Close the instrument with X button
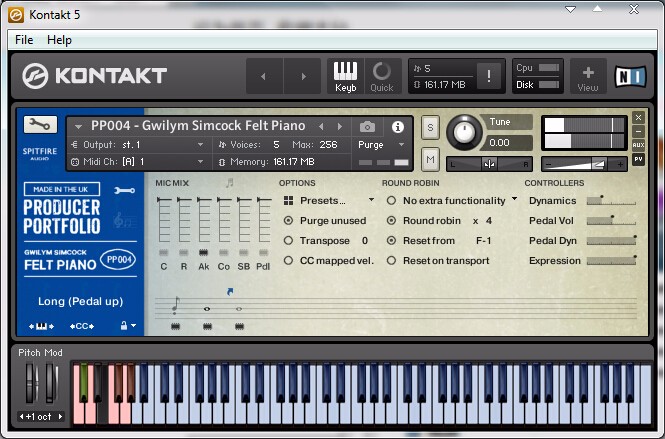Image resolution: width=665 pixels, height=439 pixels. tap(638, 117)
